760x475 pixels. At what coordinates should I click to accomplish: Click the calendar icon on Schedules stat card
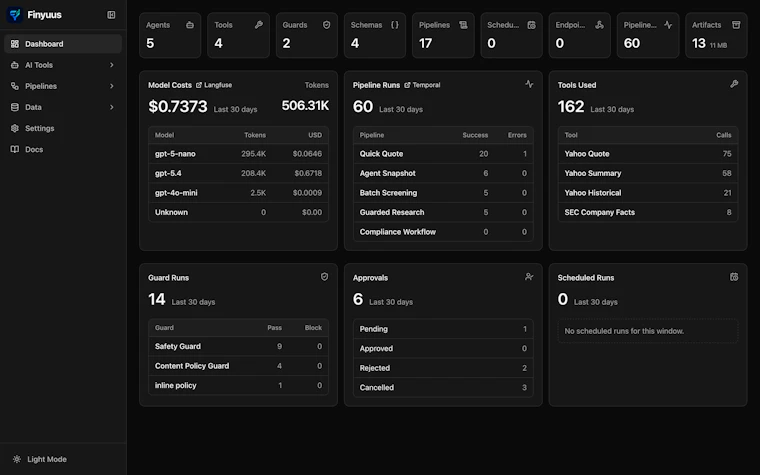[x=532, y=25]
